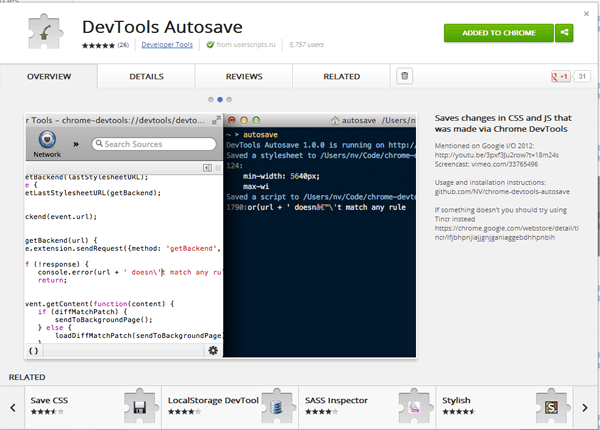Click the SASS Inspector extension icon
The height and width of the screenshot is (430, 600).
(414, 407)
